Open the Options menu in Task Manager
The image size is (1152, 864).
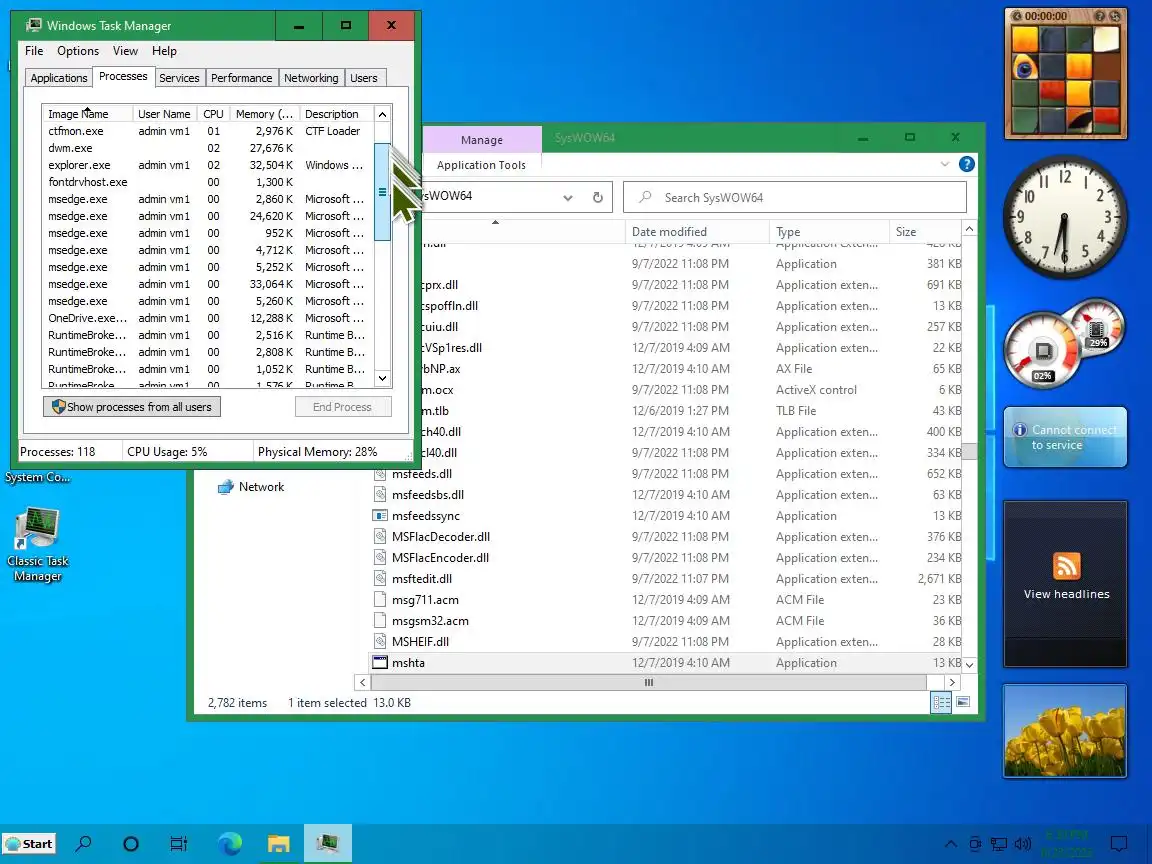(78, 51)
